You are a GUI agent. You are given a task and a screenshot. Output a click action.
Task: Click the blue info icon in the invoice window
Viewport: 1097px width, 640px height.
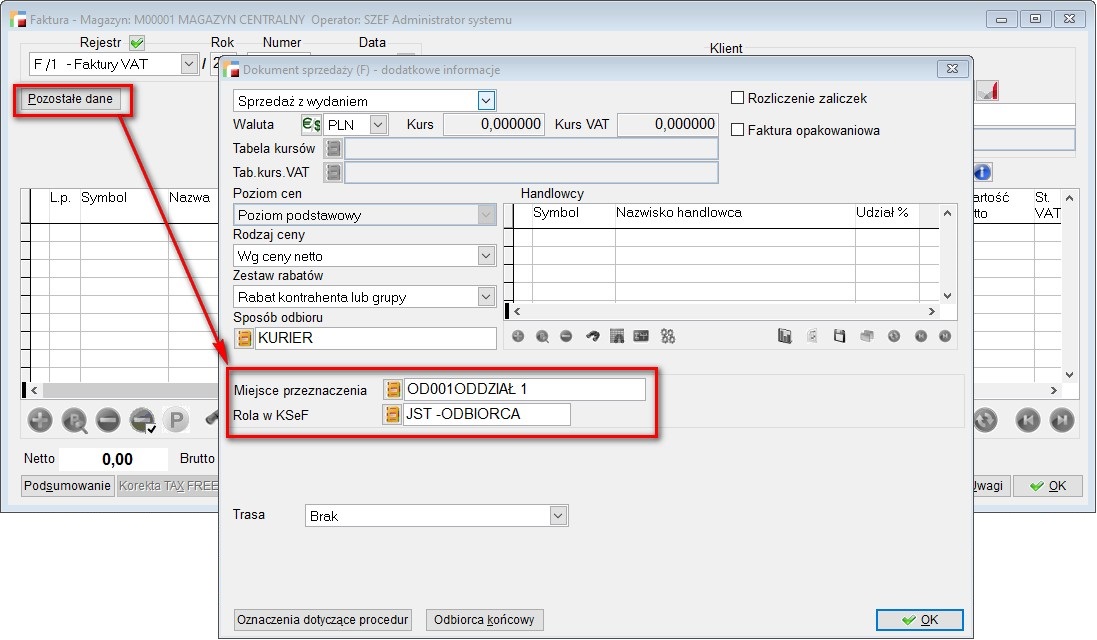[983, 172]
